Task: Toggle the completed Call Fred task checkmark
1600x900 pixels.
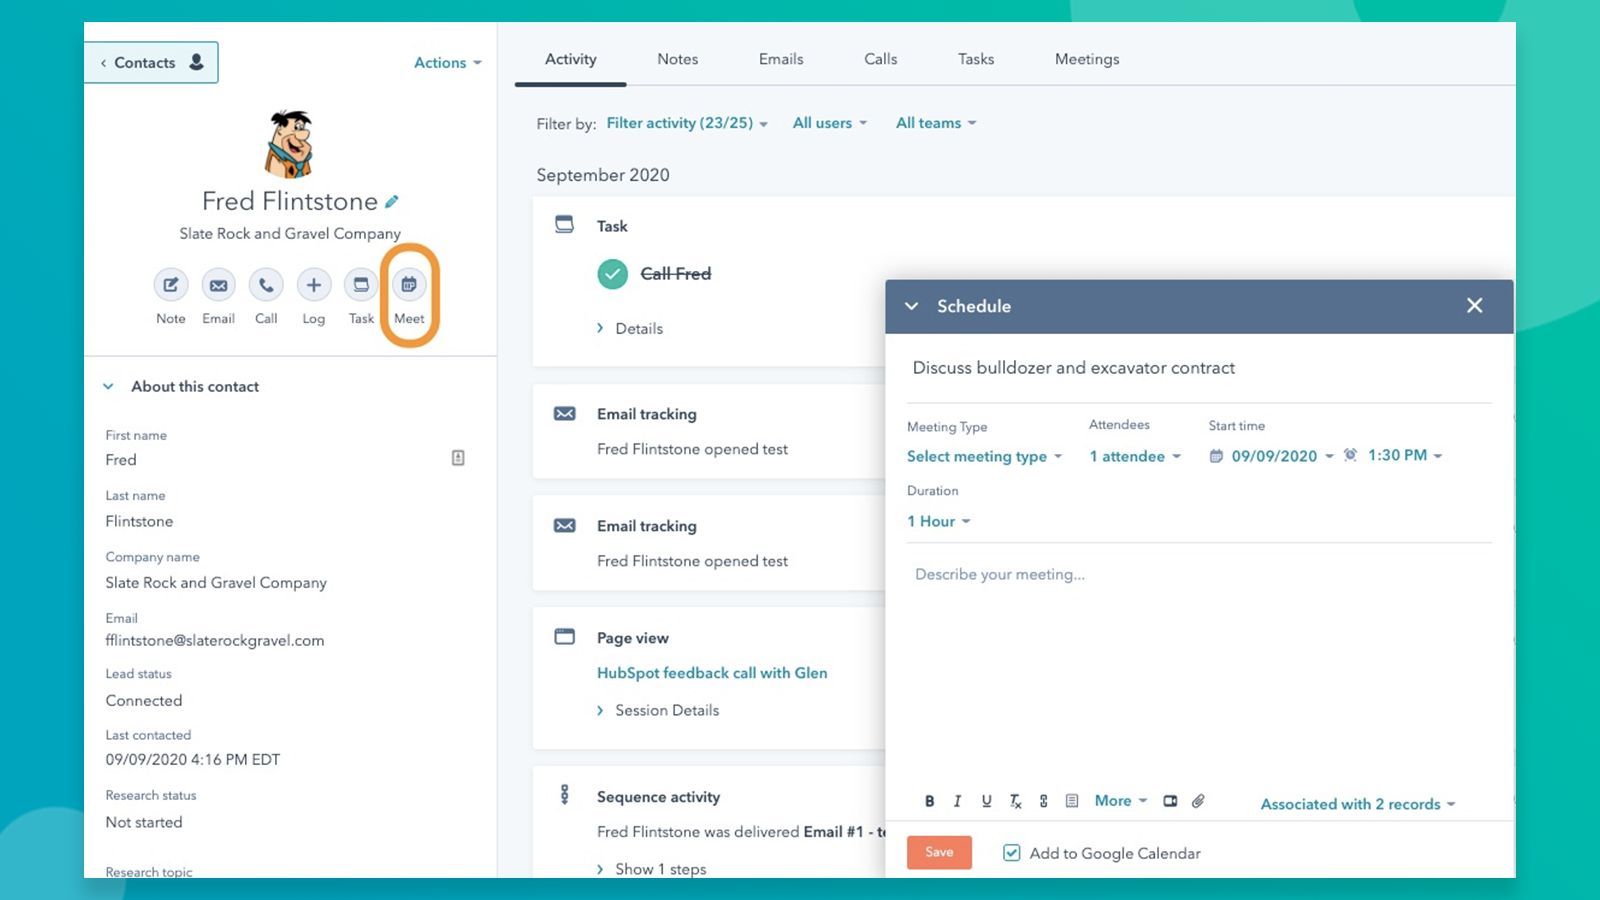Action: [x=612, y=274]
